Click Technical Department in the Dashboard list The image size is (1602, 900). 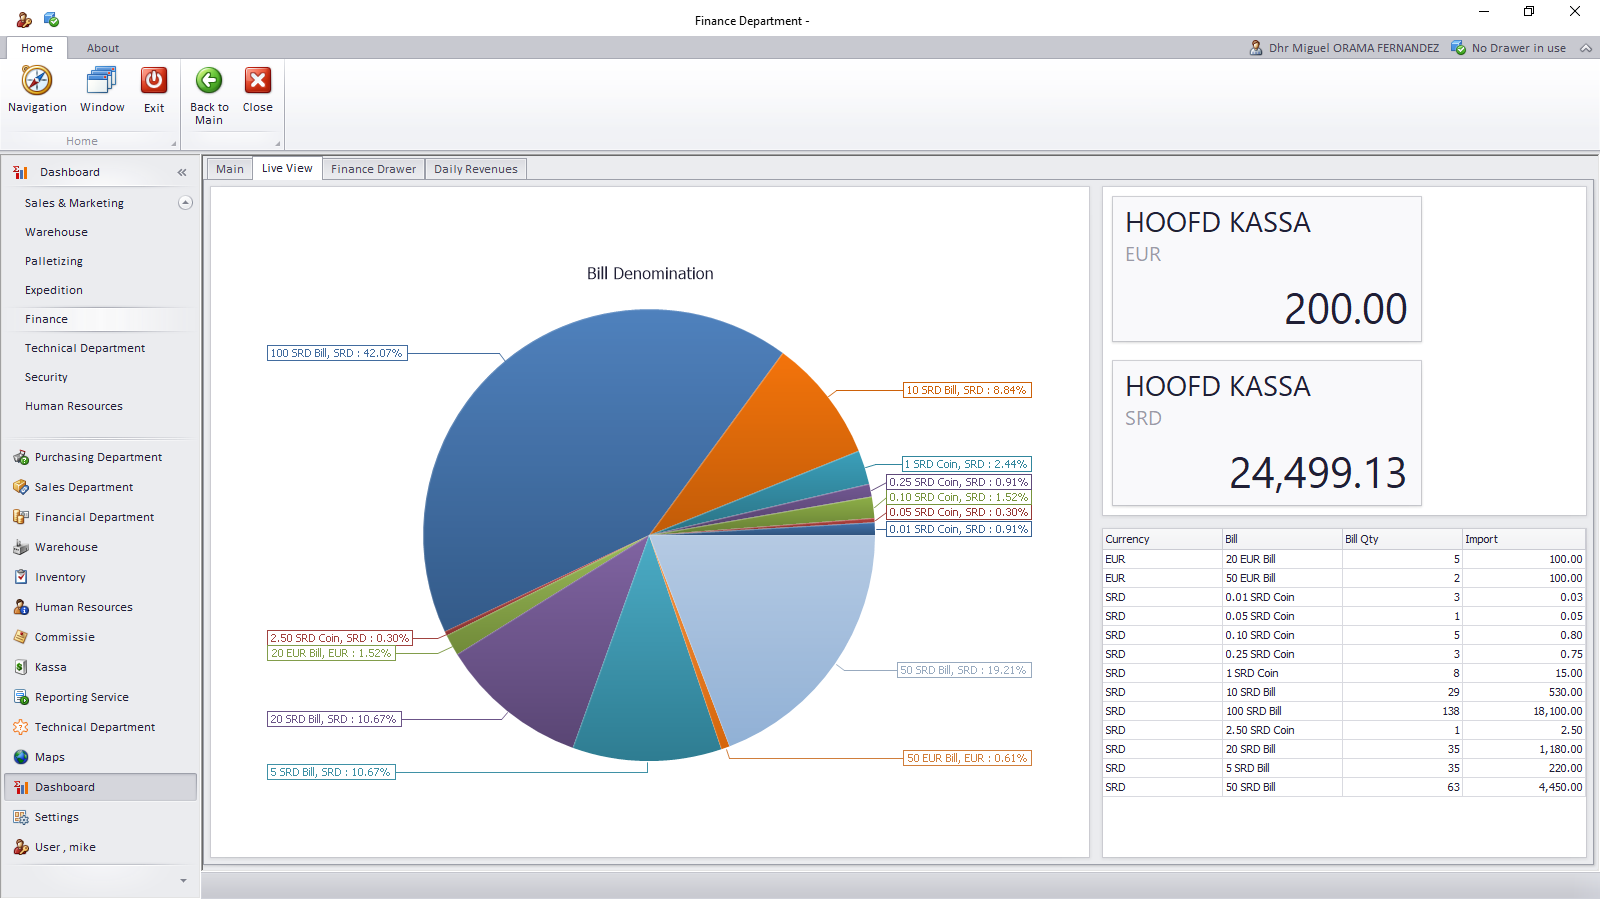(85, 348)
